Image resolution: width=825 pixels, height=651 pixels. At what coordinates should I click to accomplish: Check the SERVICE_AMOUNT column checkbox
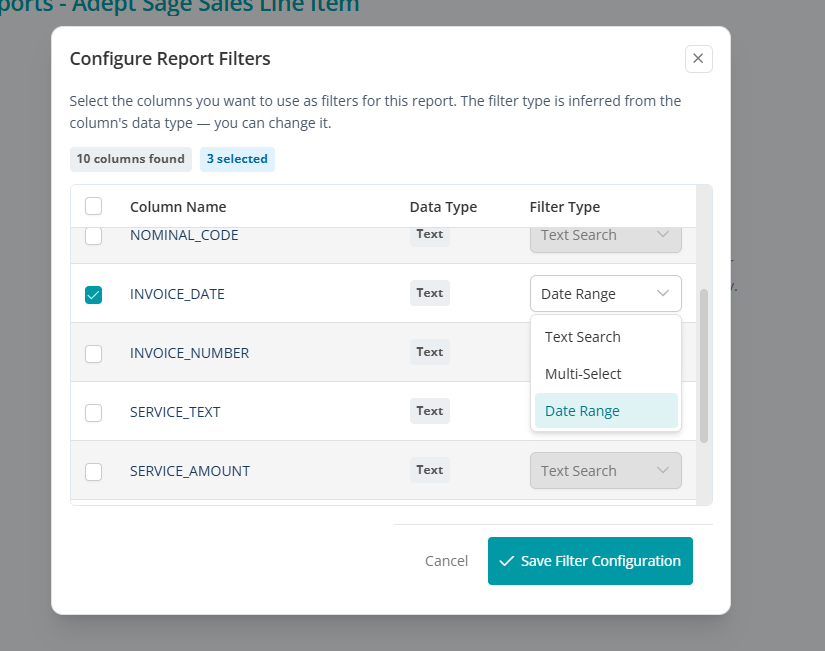tap(94, 472)
